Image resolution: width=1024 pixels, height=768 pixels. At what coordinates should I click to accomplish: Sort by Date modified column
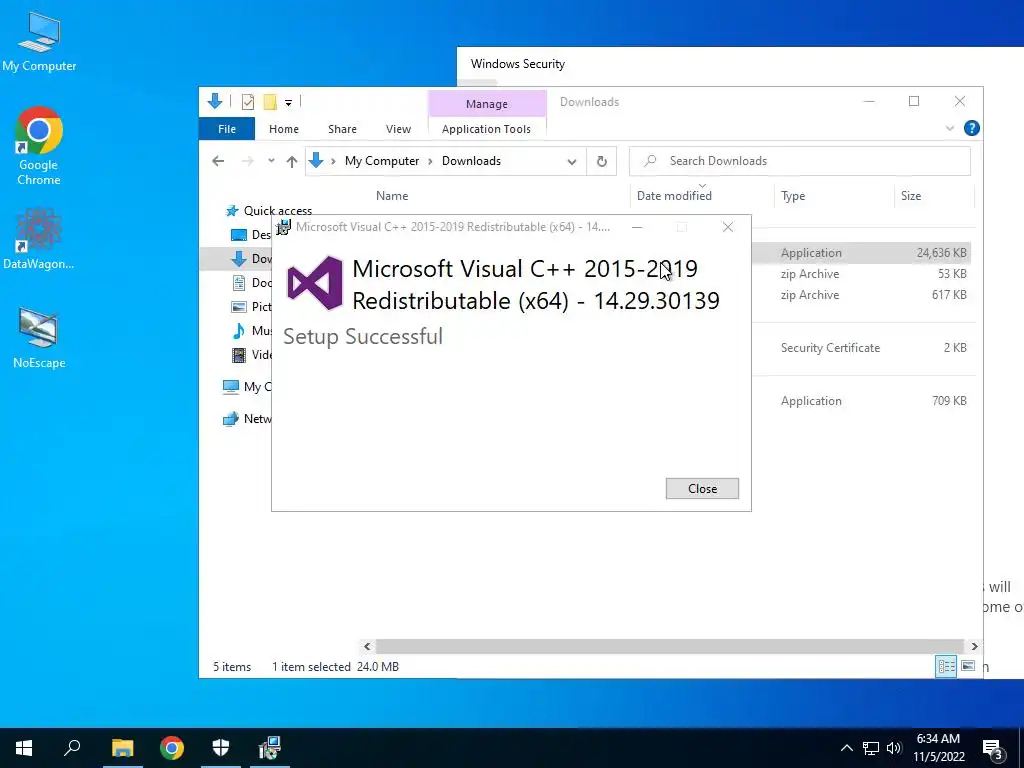coord(675,196)
